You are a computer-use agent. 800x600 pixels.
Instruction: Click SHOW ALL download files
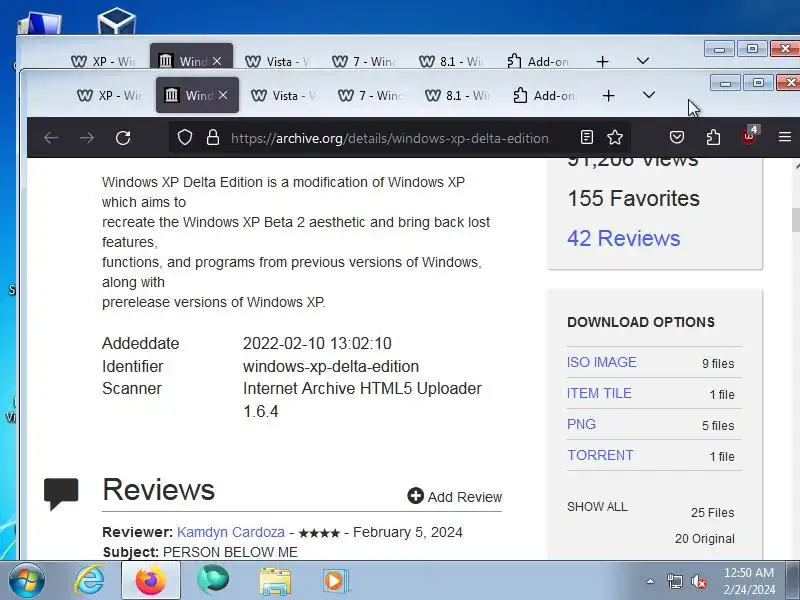point(597,507)
